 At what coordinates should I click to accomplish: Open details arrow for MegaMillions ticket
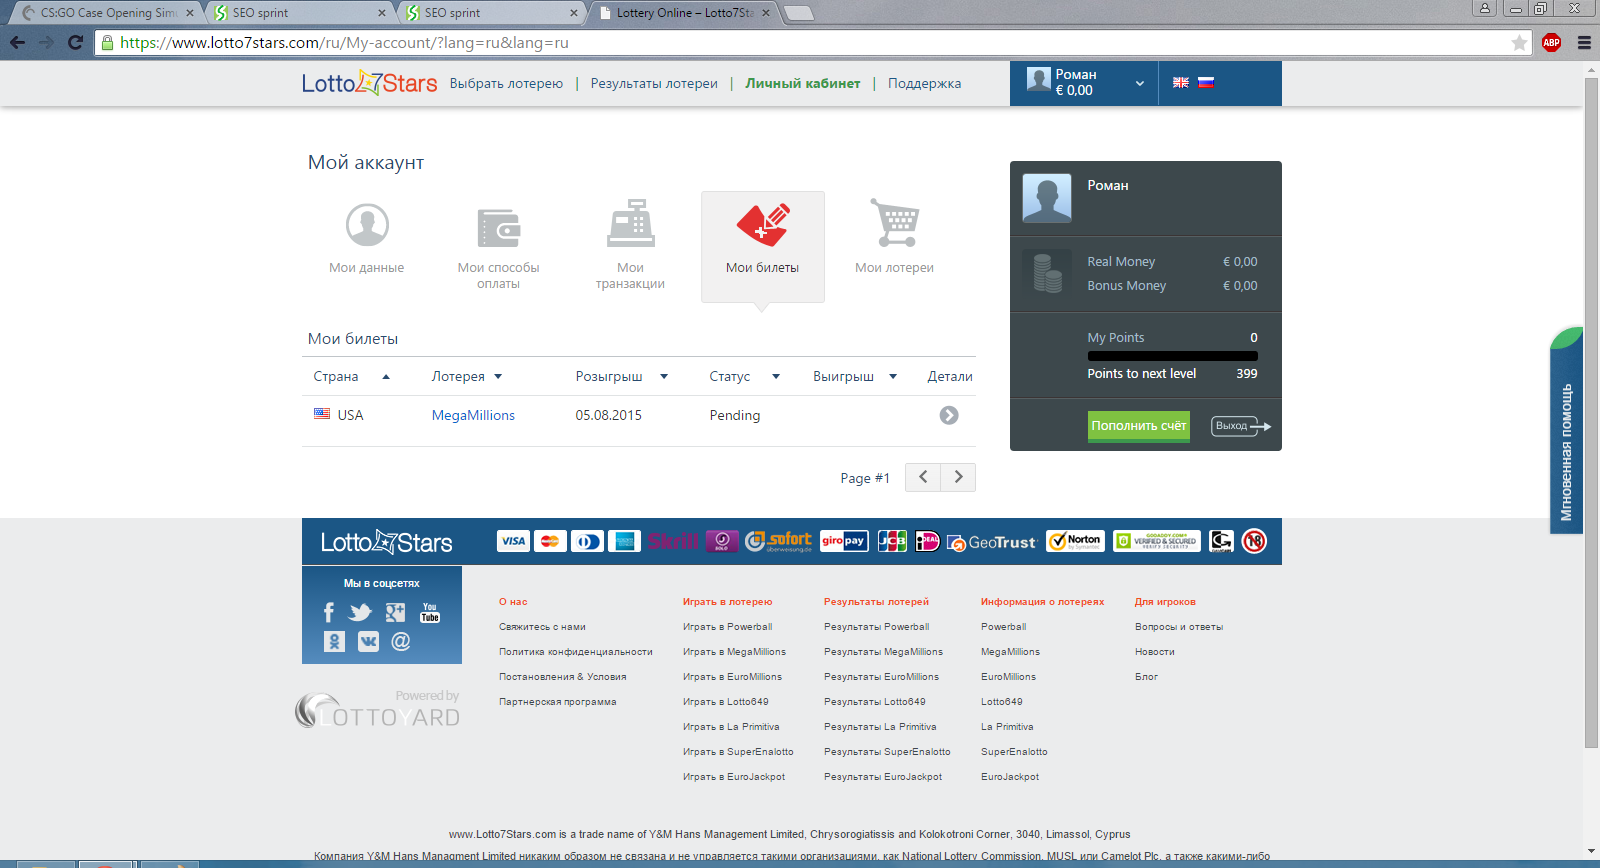(949, 415)
